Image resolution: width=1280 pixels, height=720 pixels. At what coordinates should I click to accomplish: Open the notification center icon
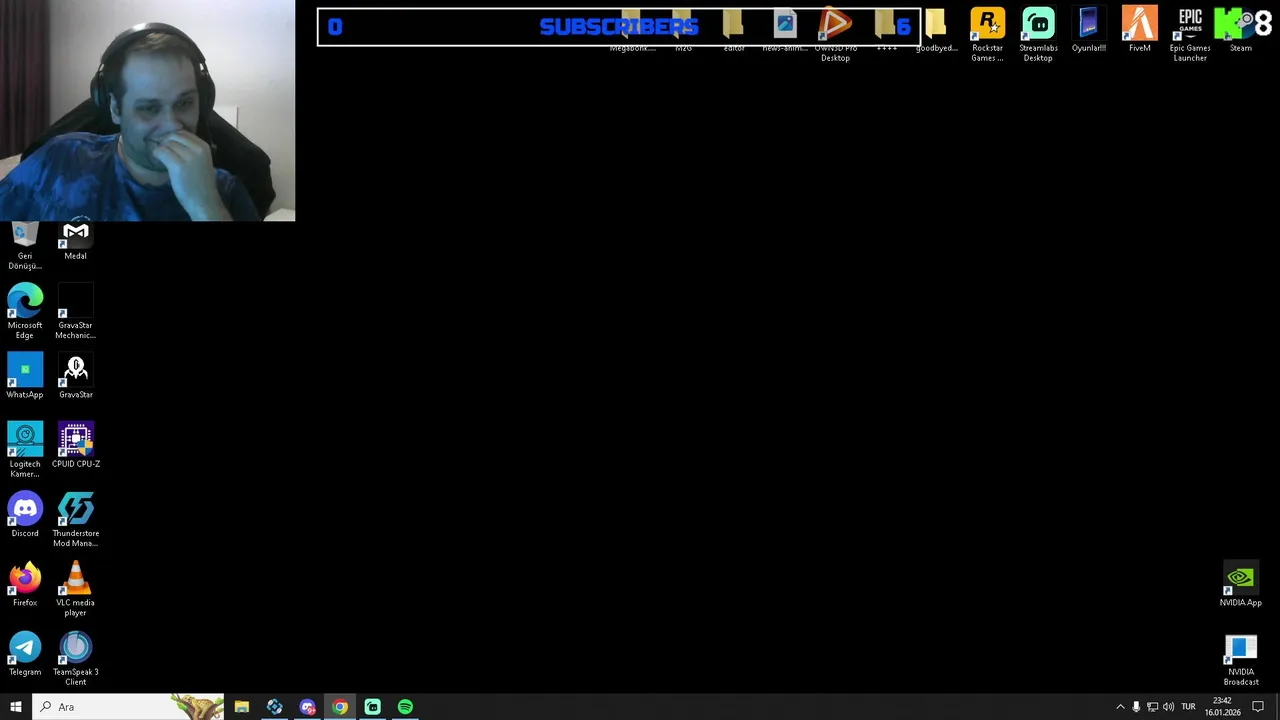(x=1258, y=707)
